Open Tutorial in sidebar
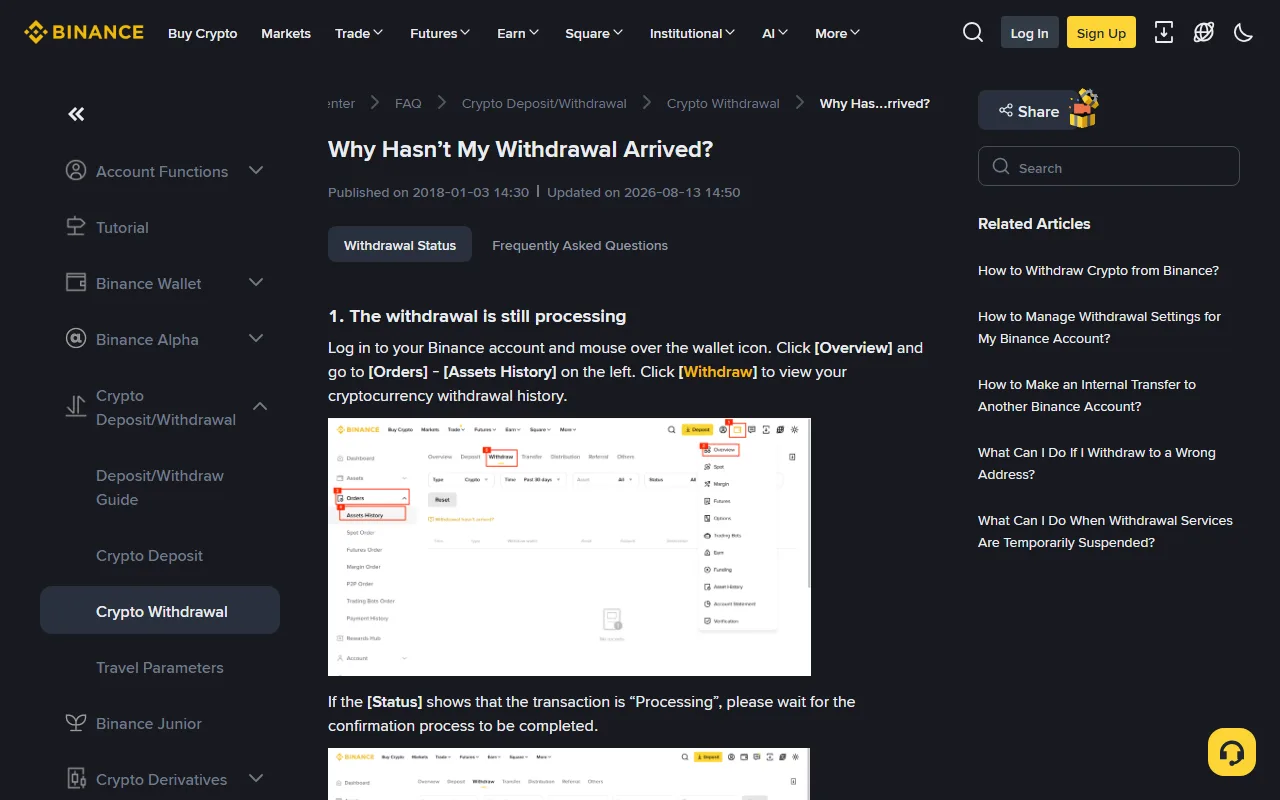 coord(122,227)
